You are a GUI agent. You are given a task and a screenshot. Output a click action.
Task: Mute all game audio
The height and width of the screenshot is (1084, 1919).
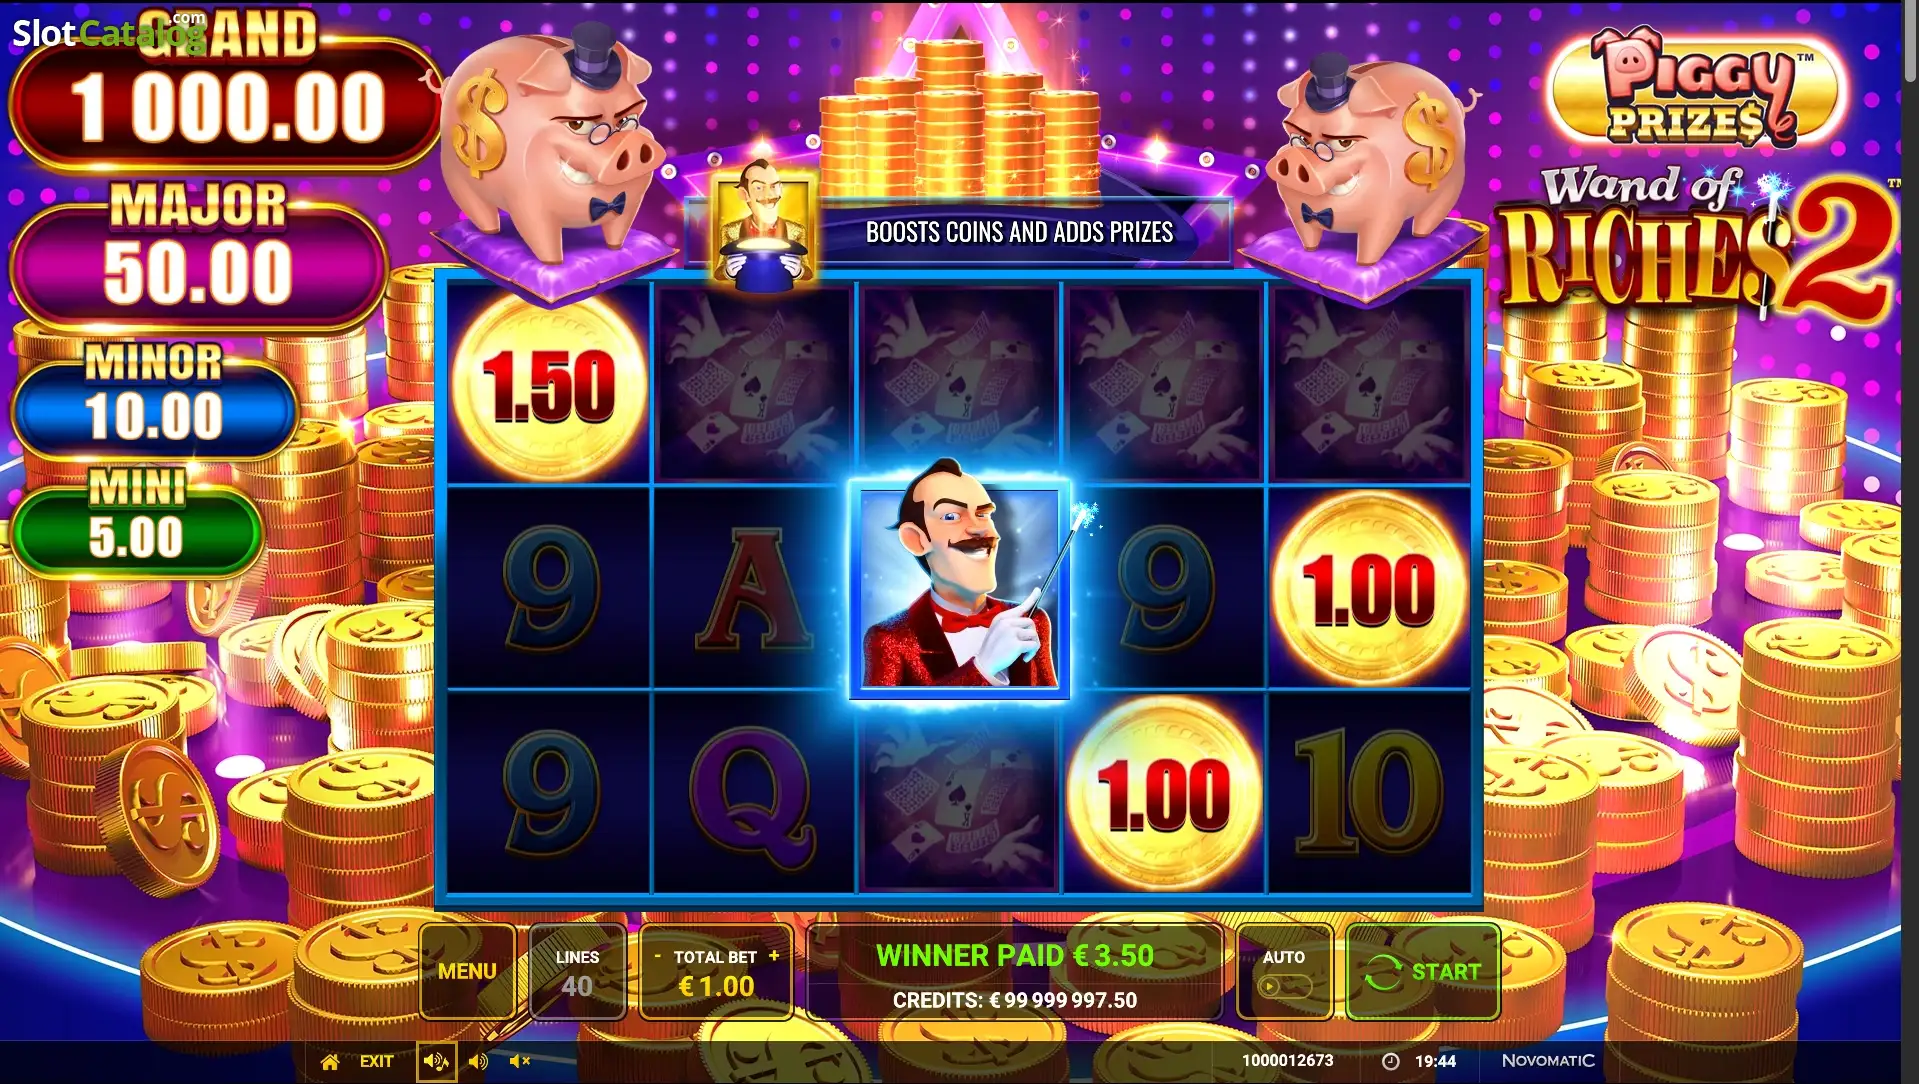[520, 1061]
